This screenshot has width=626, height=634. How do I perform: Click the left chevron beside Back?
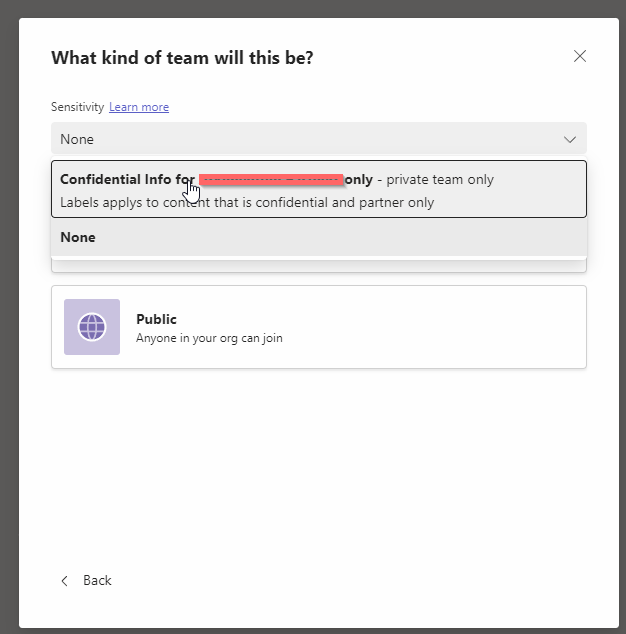tap(65, 581)
